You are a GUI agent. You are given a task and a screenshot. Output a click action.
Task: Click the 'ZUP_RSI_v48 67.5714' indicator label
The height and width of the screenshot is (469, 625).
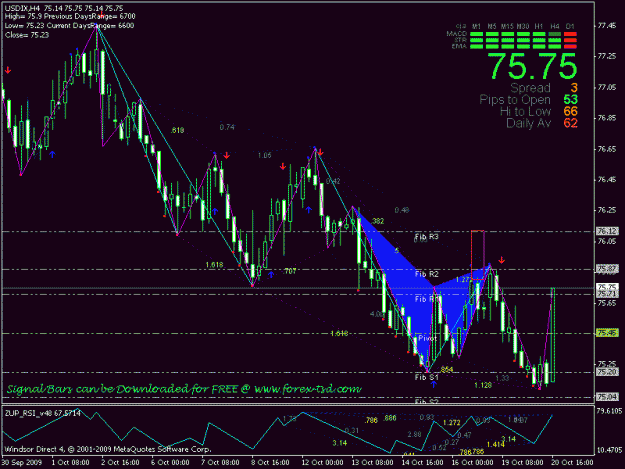pos(43,413)
